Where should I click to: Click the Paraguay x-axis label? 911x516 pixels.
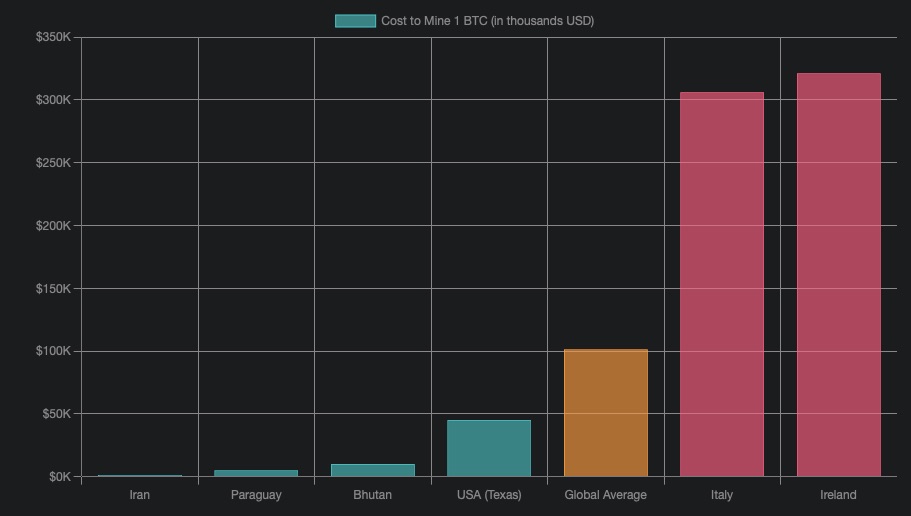256,495
